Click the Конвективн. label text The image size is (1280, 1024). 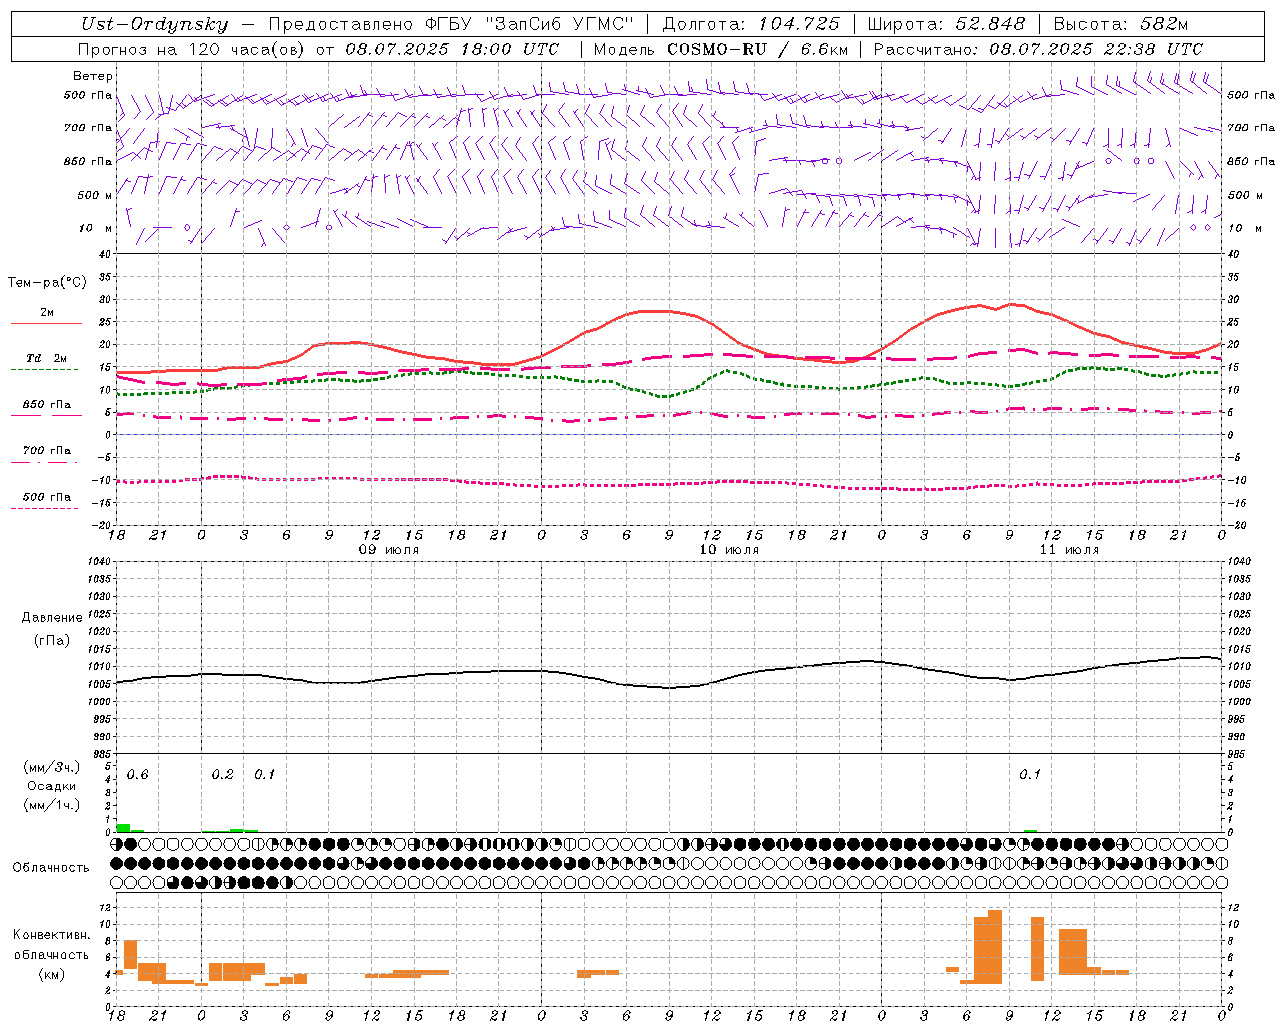point(52,935)
